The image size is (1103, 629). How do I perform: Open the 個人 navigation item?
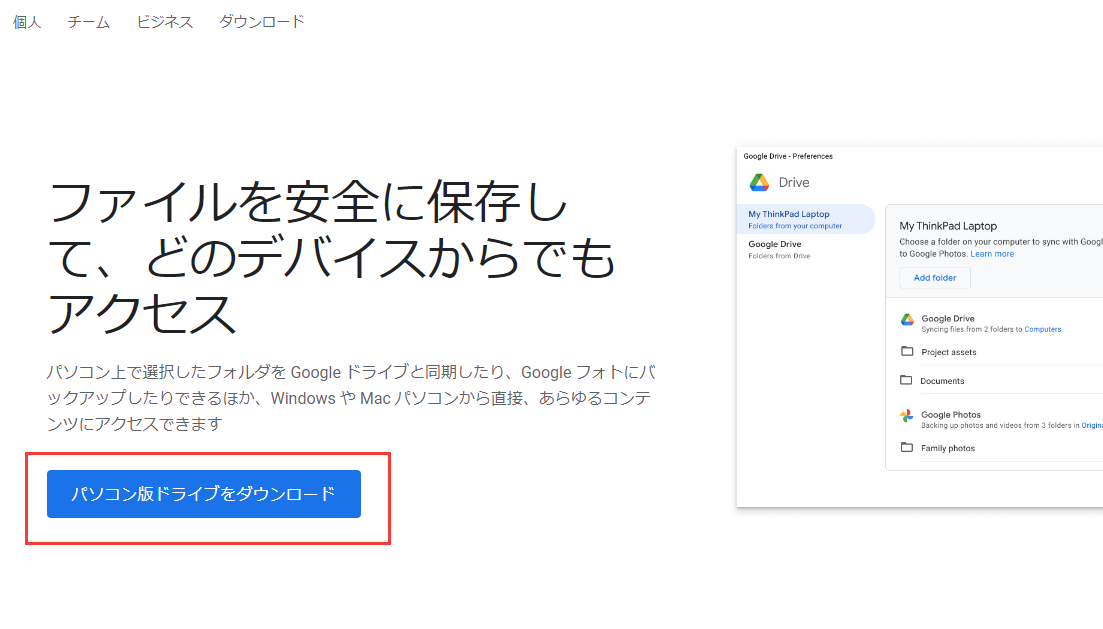point(27,21)
